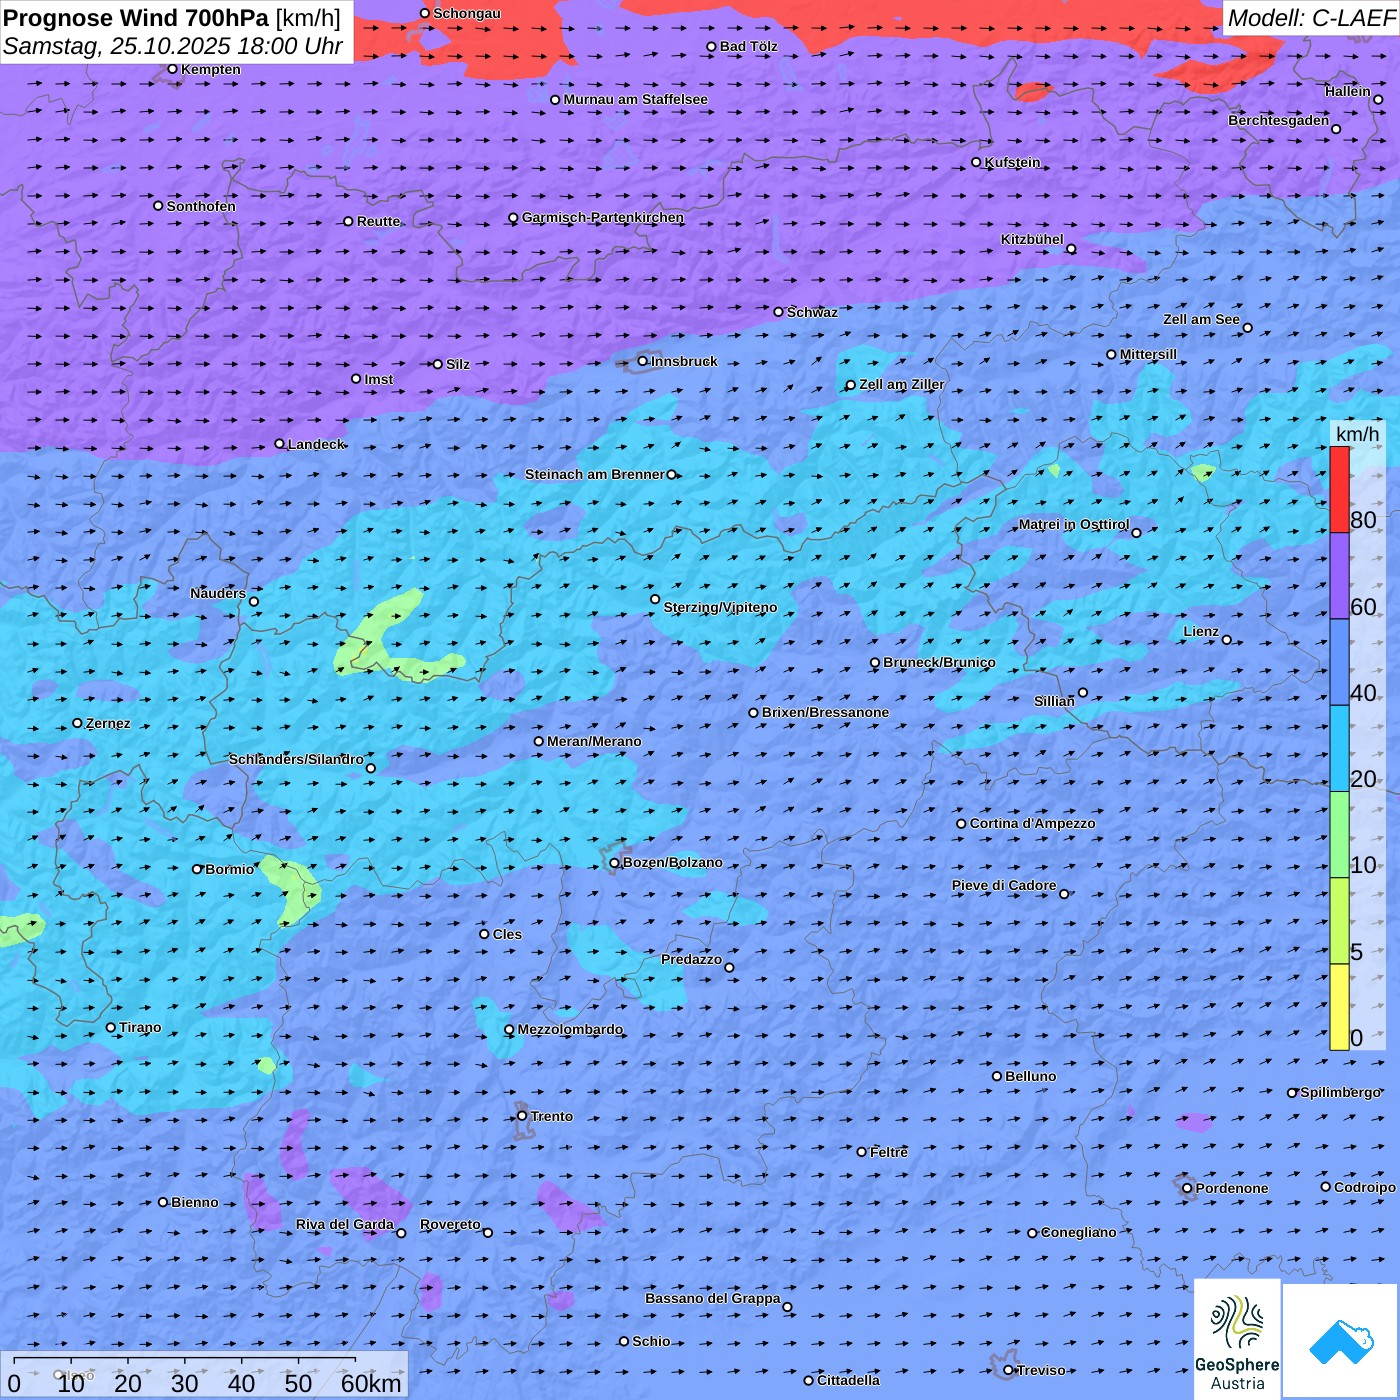The width and height of the screenshot is (1400, 1400).
Task: Click the Tirano label
Action: [x=140, y=1027]
